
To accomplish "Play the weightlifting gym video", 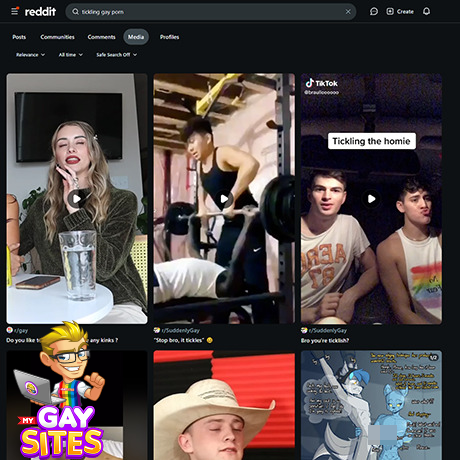I will [x=224, y=199].
